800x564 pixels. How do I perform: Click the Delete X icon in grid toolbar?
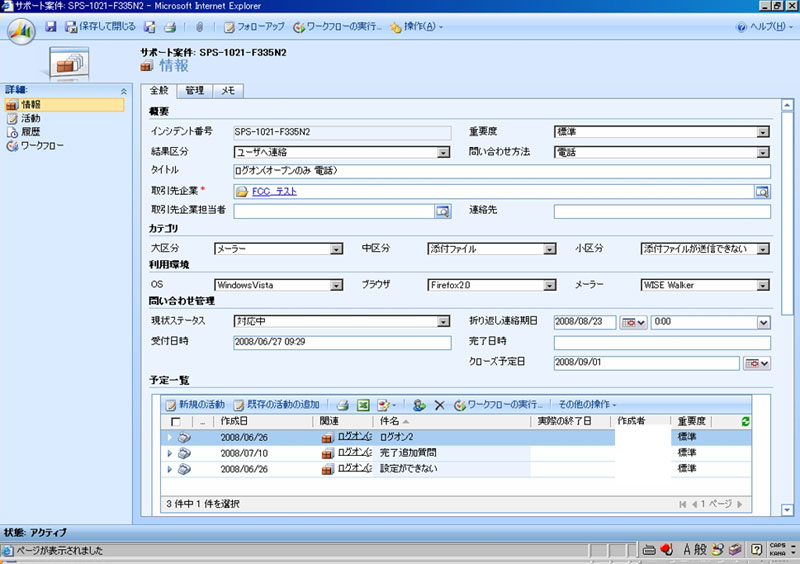pos(439,405)
